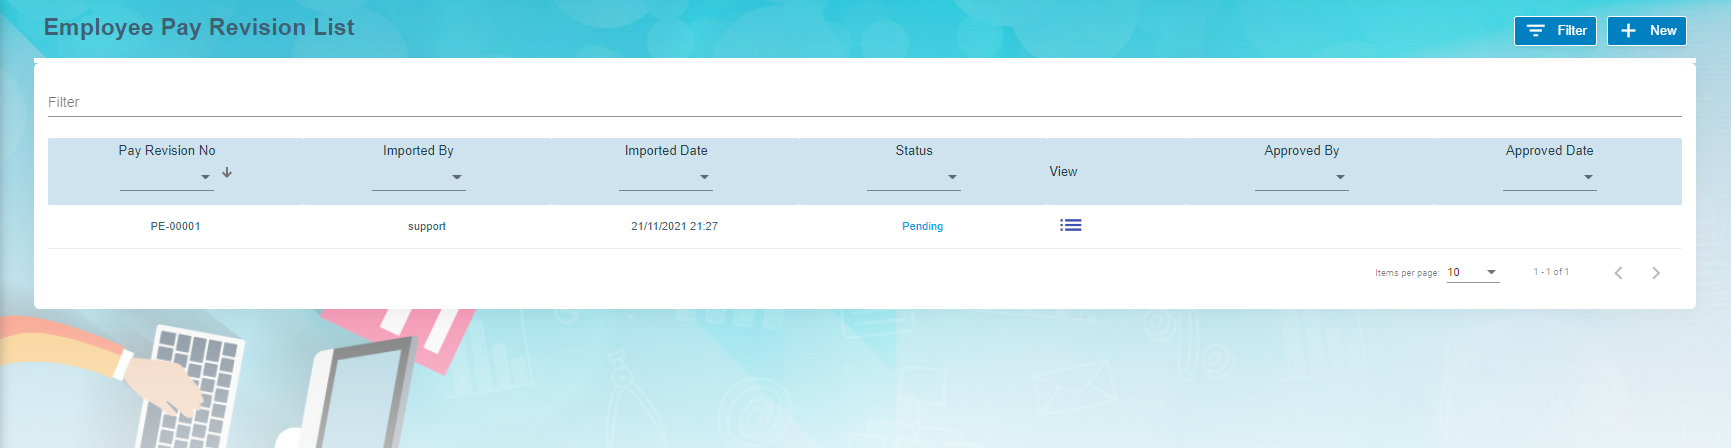Go to next page arrow
The height and width of the screenshot is (448, 1731).
(x=1655, y=273)
